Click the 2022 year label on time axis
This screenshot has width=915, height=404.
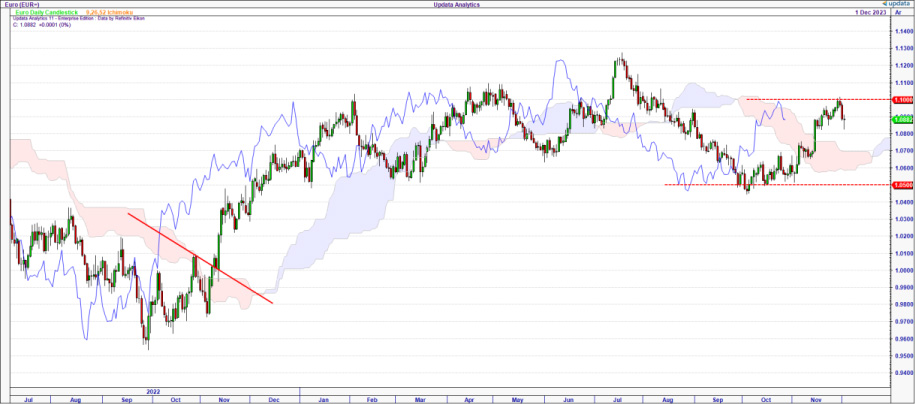click(153, 391)
